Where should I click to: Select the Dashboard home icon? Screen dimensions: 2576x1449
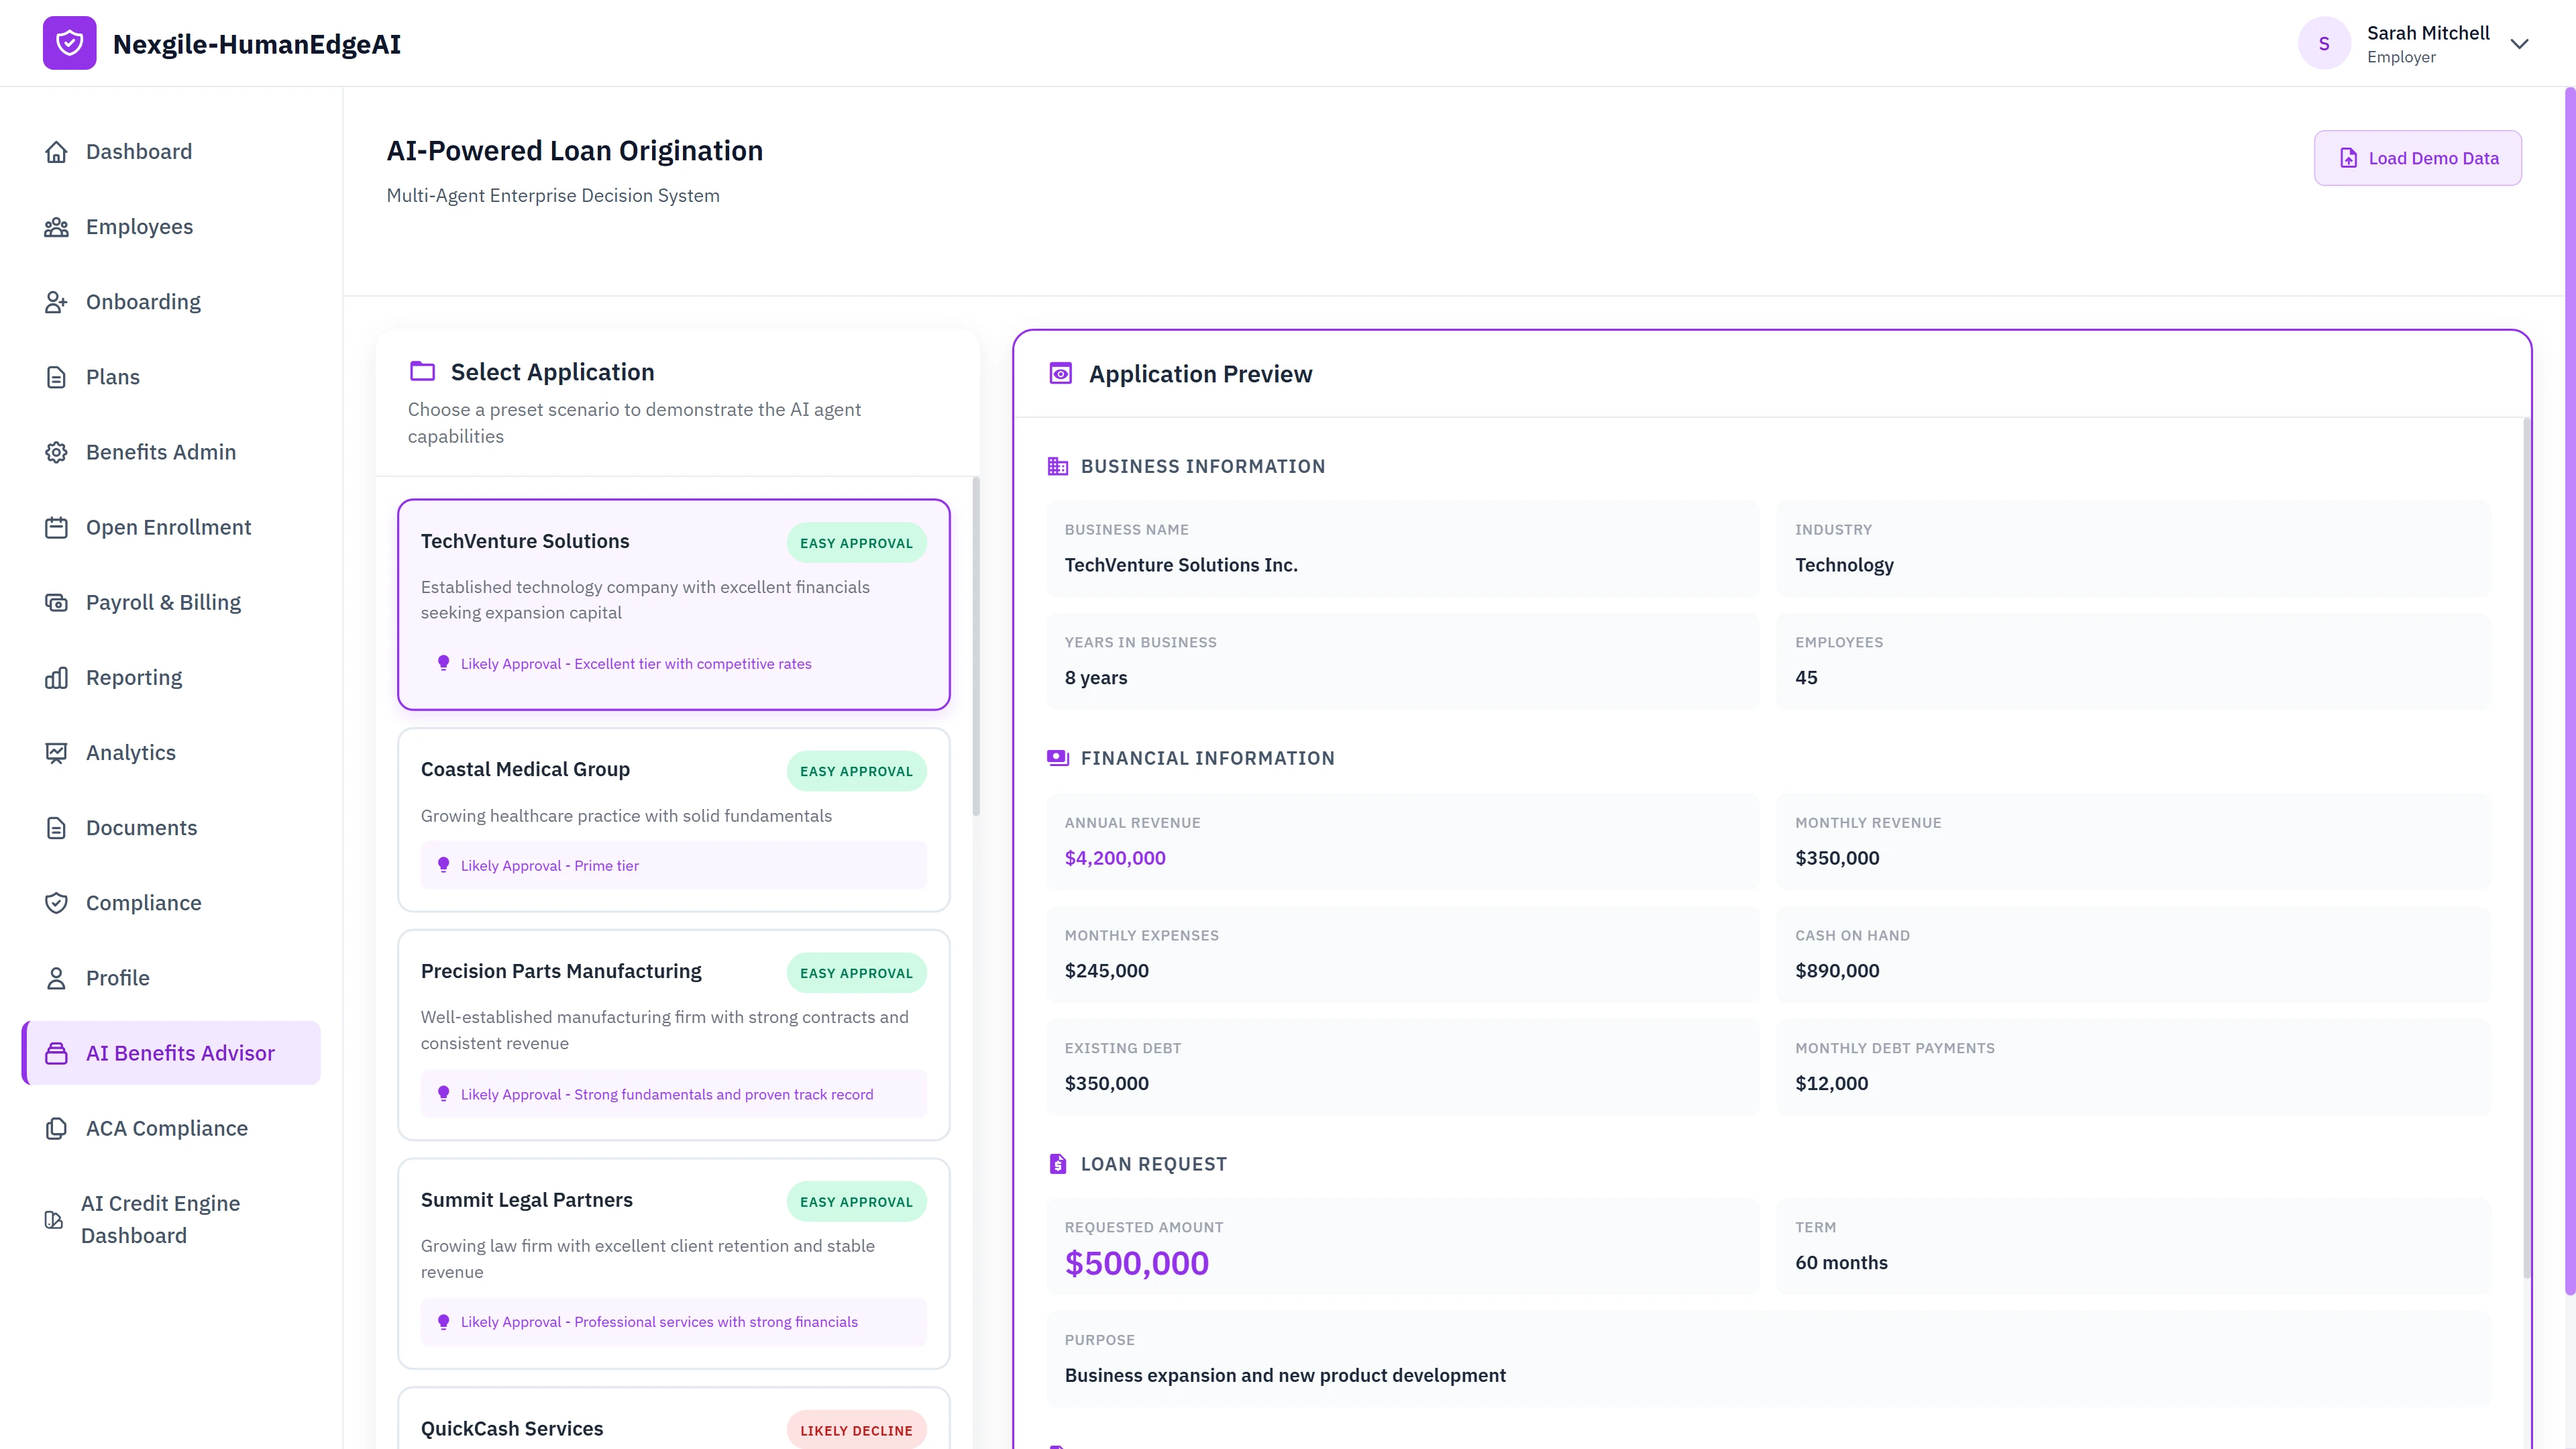point(56,151)
